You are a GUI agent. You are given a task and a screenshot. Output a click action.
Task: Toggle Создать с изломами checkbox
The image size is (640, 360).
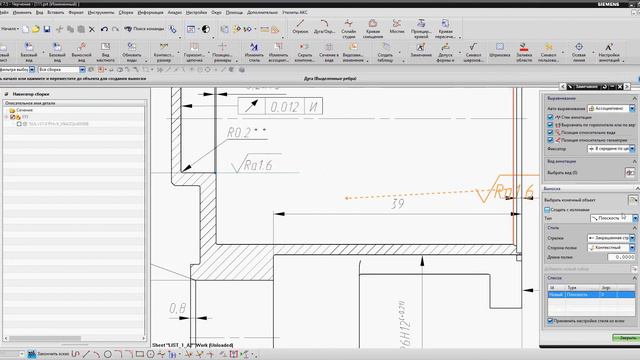click(547, 210)
